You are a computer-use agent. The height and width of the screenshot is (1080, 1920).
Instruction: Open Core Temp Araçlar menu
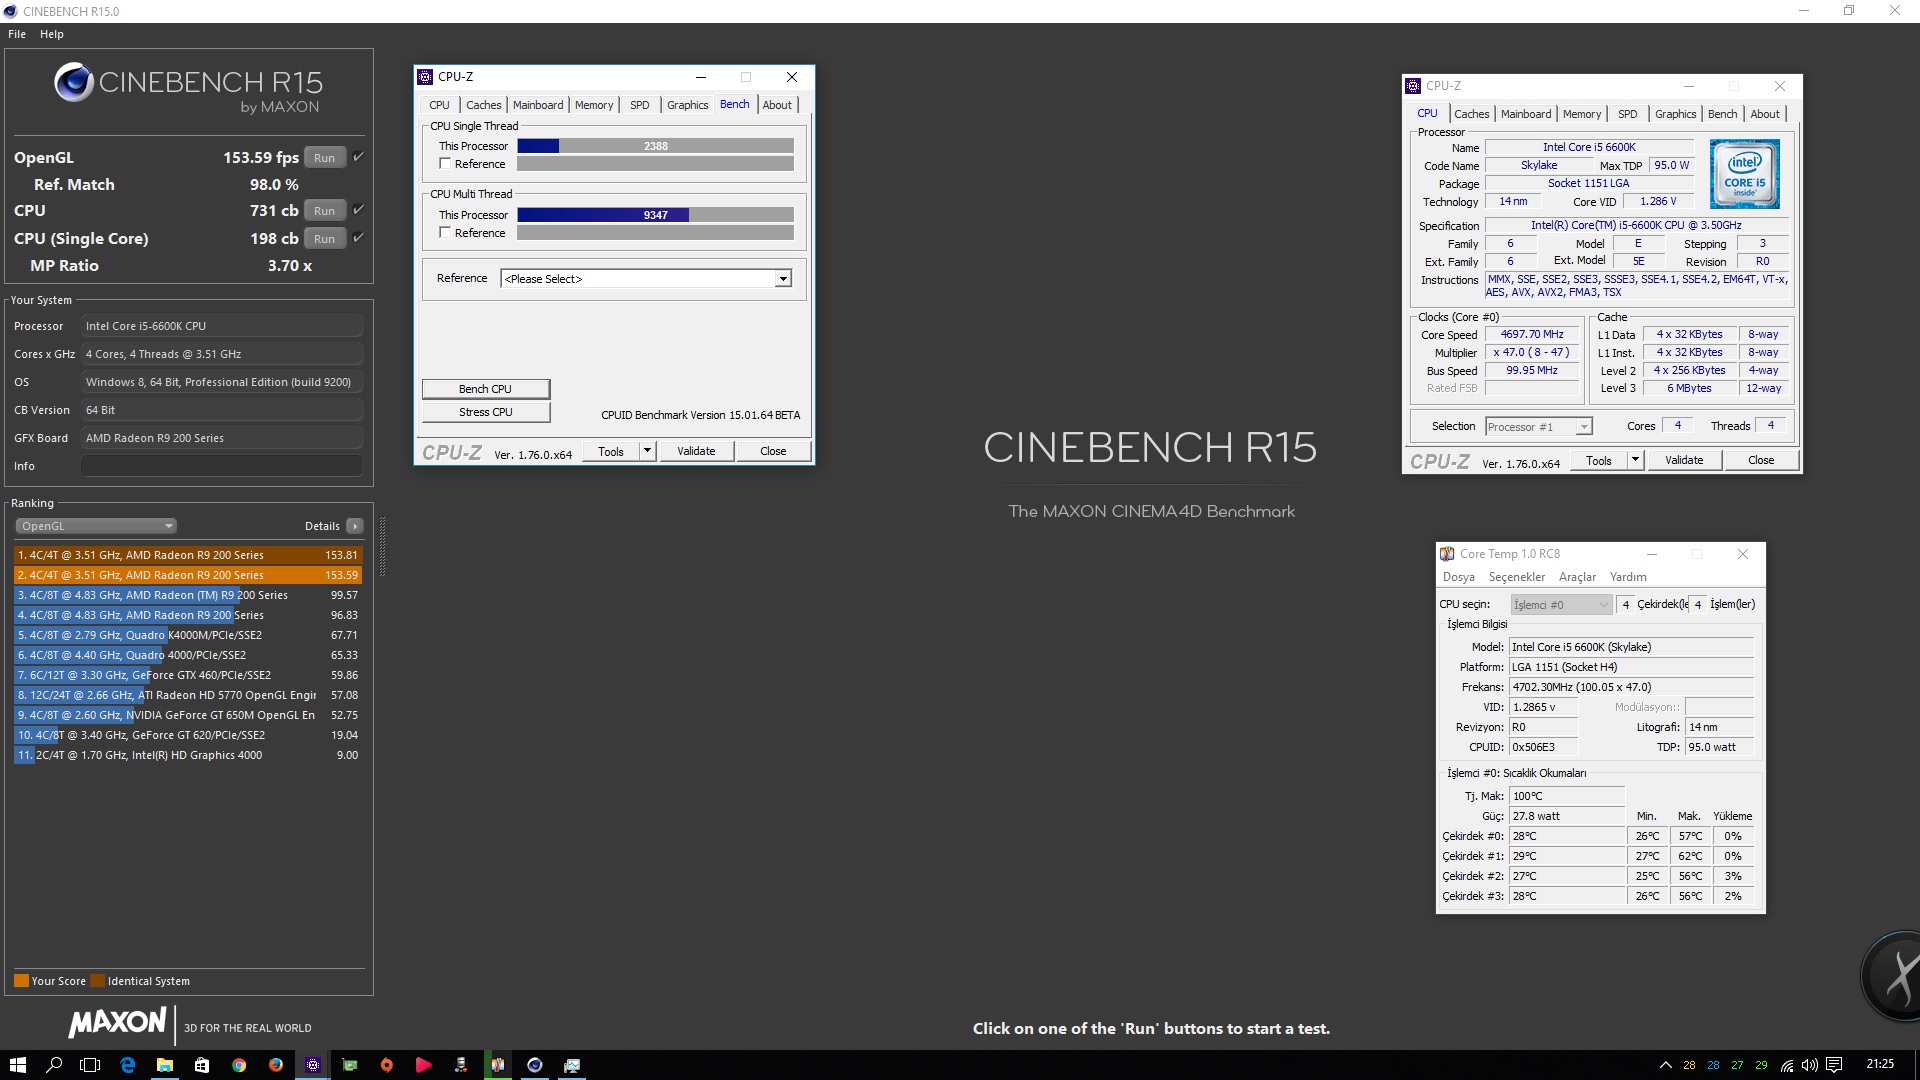point(1577,577)
